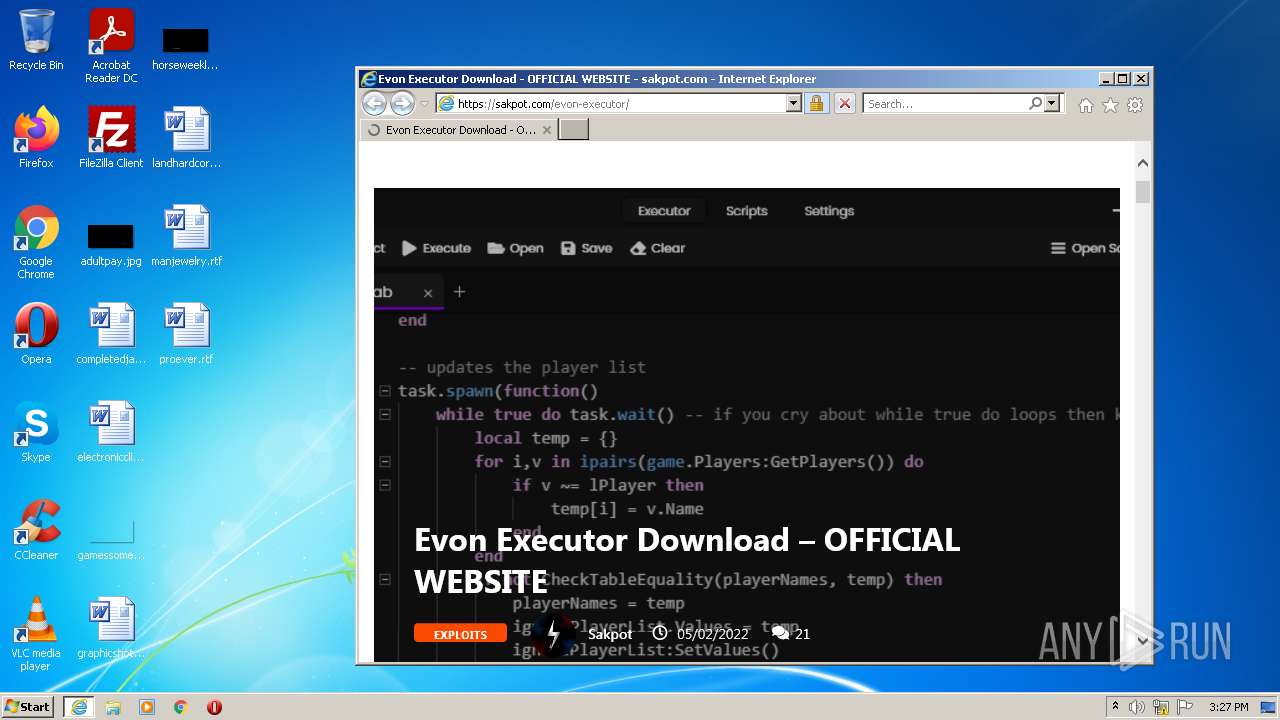
Task: Open graphicshot document file
Action: (x=111, y=628)
